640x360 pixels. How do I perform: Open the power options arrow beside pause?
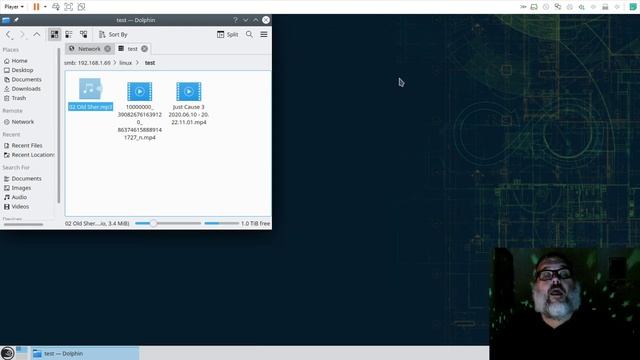[45, 7]
